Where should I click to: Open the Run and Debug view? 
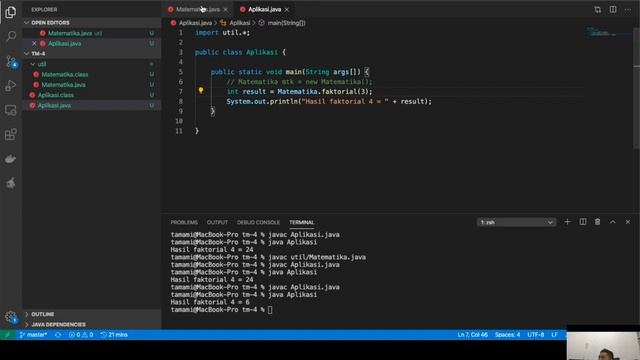pyautogui.click(x=11, y=86)
